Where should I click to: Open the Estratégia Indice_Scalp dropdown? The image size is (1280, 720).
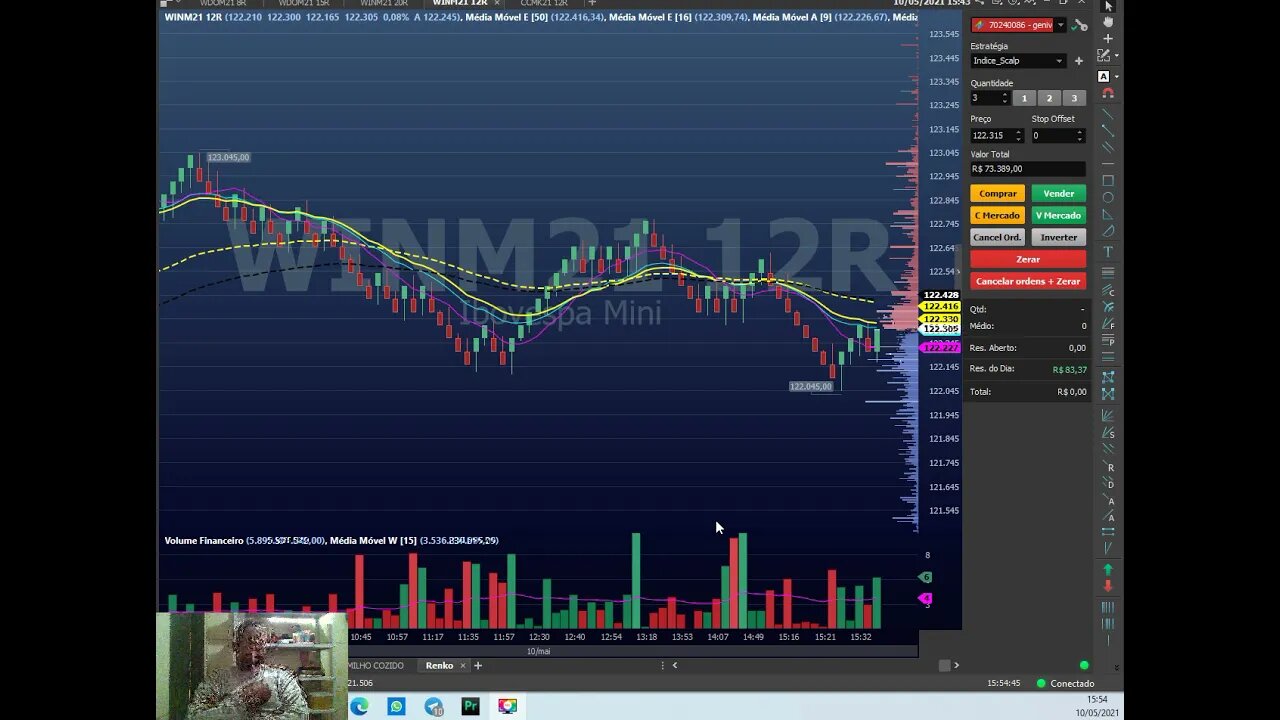tap(1018, 61)
